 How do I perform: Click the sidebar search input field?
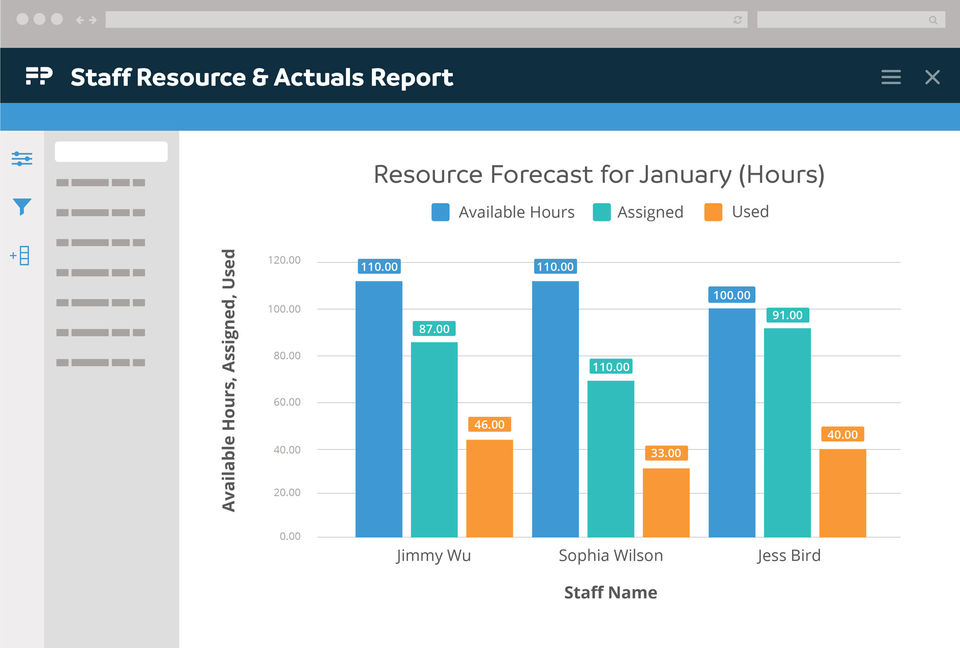111,152
